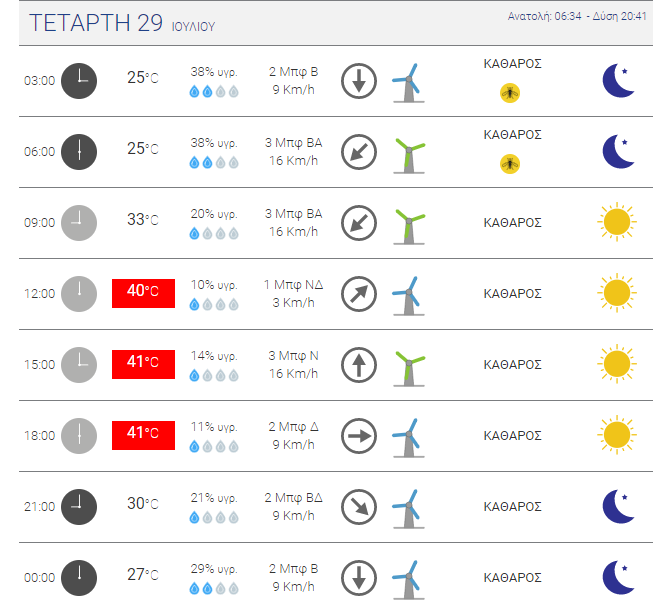The image size is (662, 603).
Task: Click the sunrise and sunset times text
Action: point(577,16)
